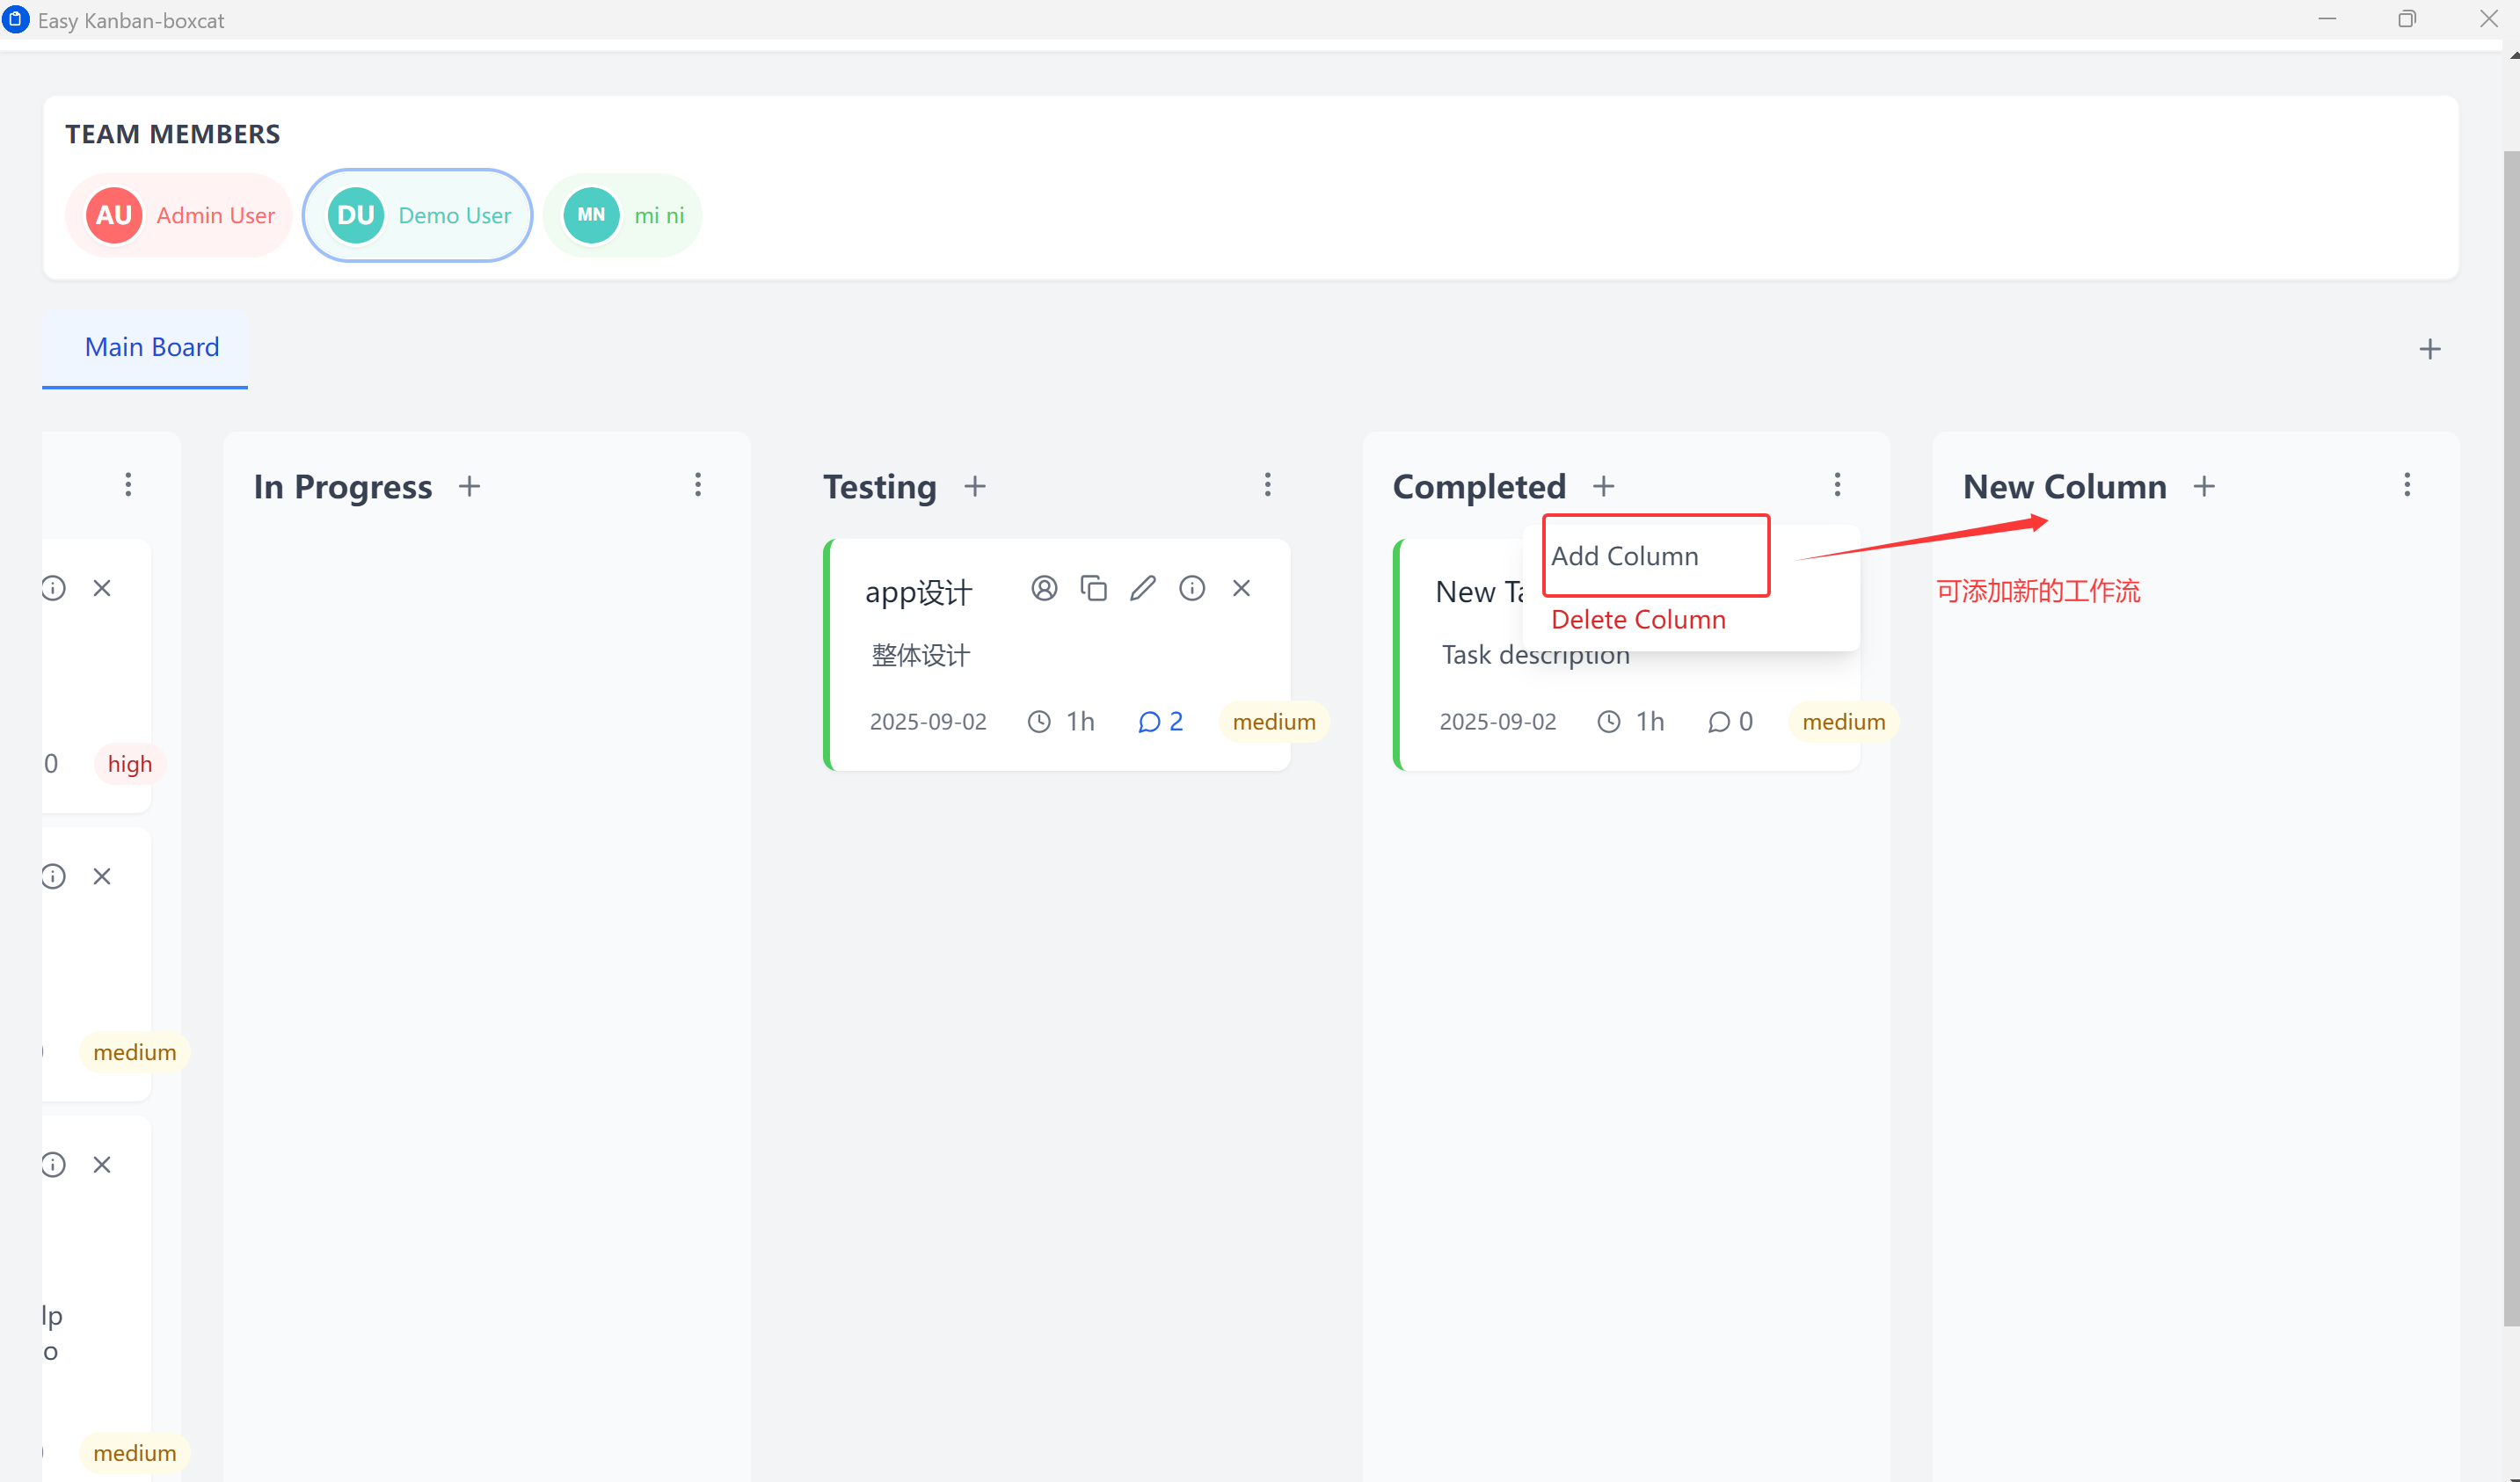Open Testing column options menu
Screen dimensions: 2520x1482
click(1268, 485)
